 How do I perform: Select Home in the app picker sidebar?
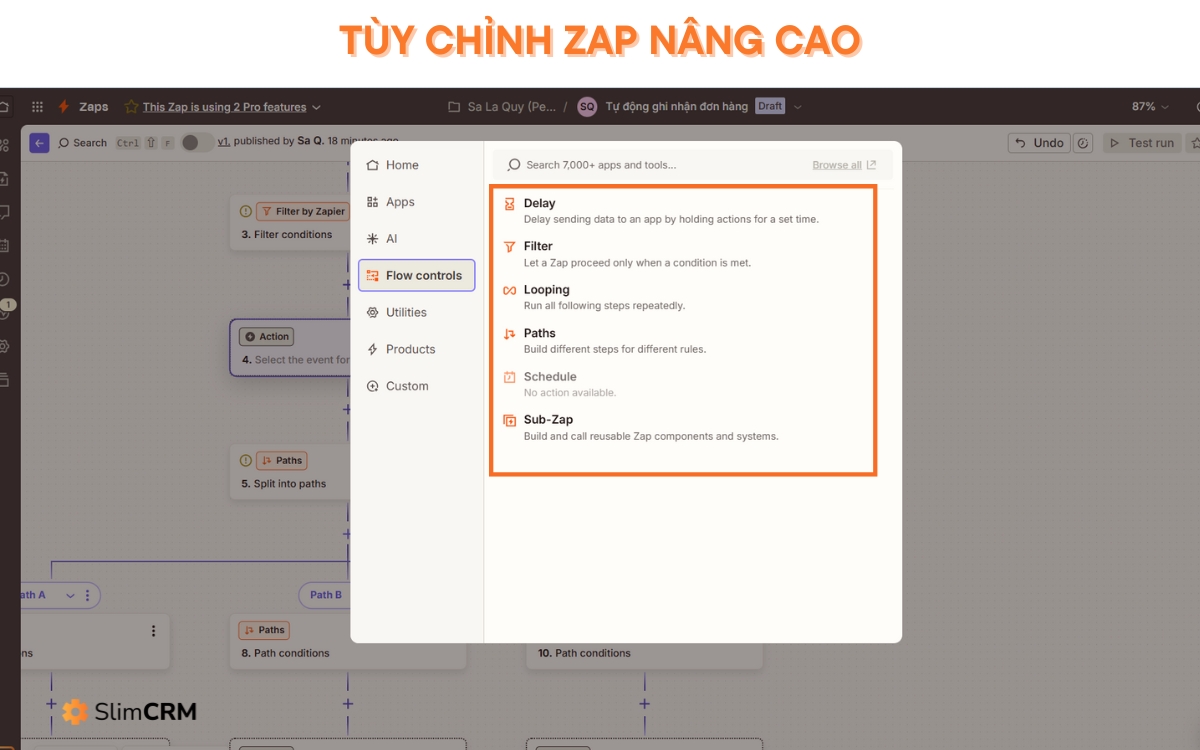(416, 165)
